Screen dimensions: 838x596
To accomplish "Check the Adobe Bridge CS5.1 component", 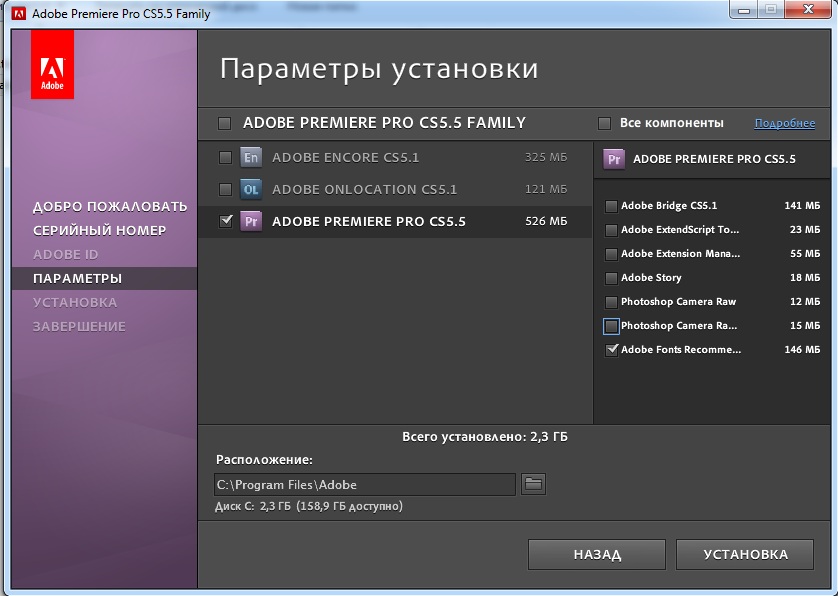I will tap(611, 206).
